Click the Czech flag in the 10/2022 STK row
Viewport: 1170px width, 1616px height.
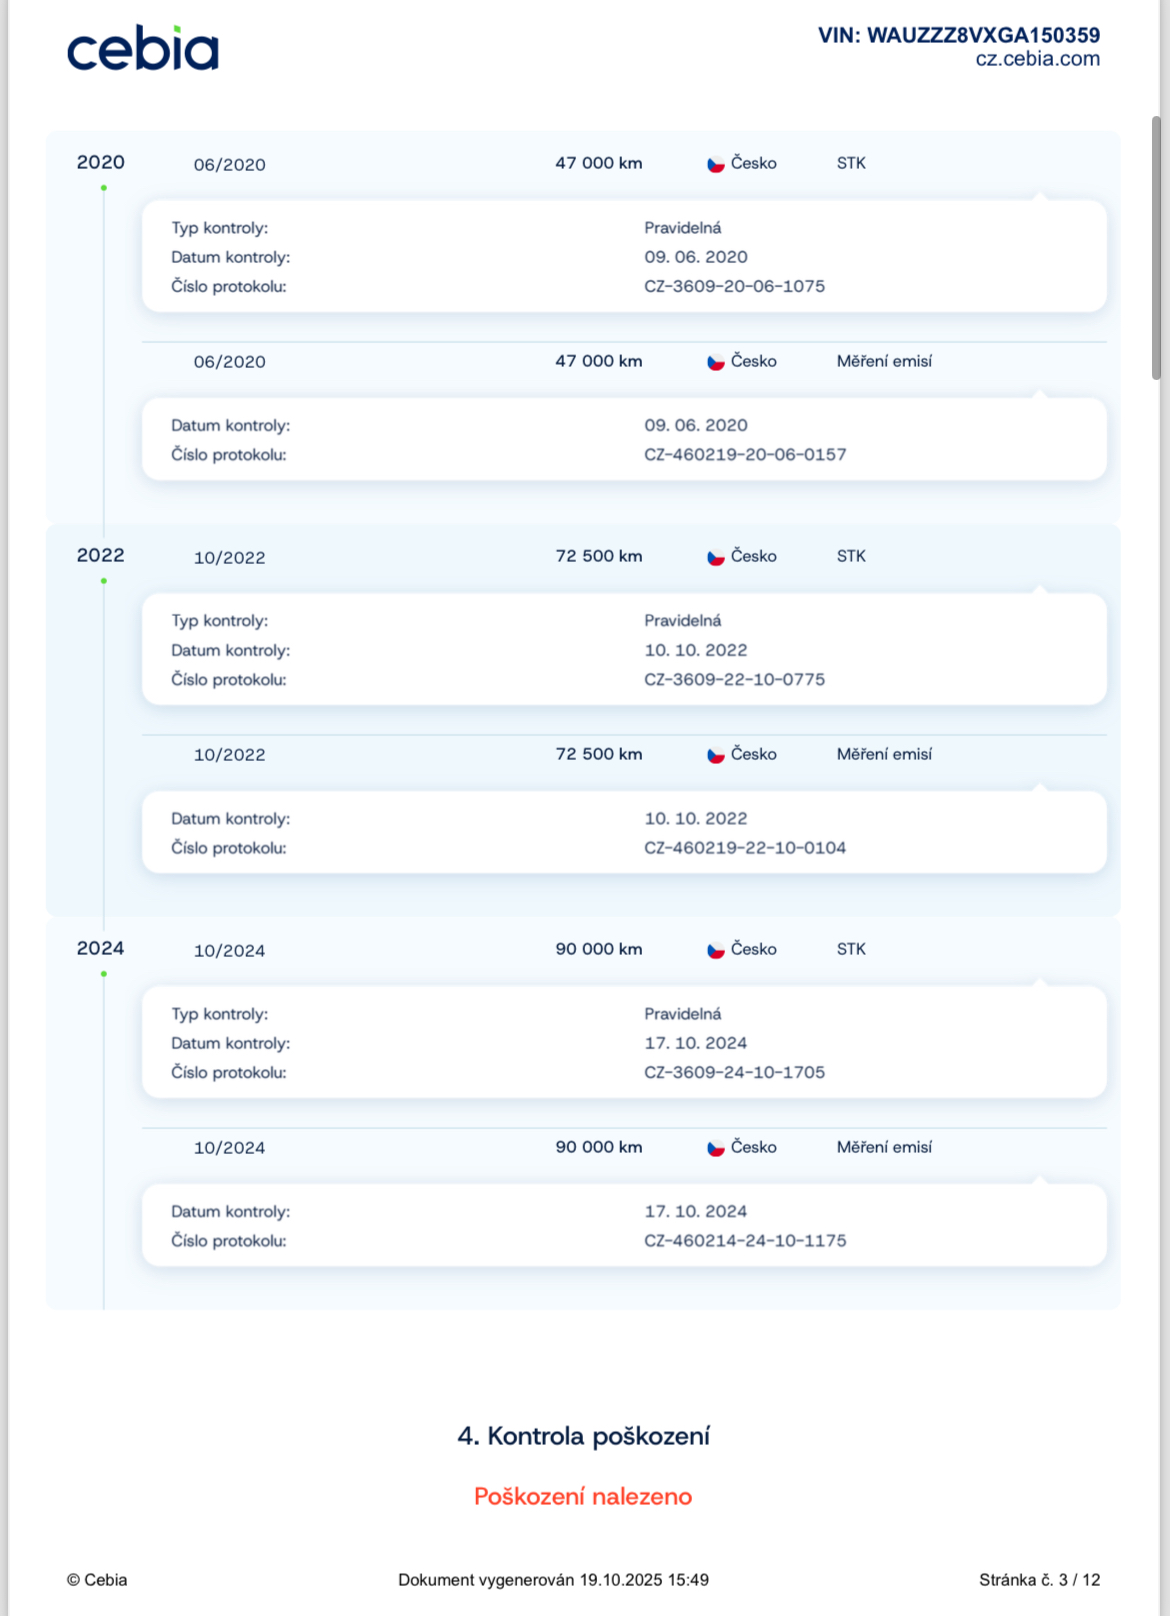tap(716, 557)
